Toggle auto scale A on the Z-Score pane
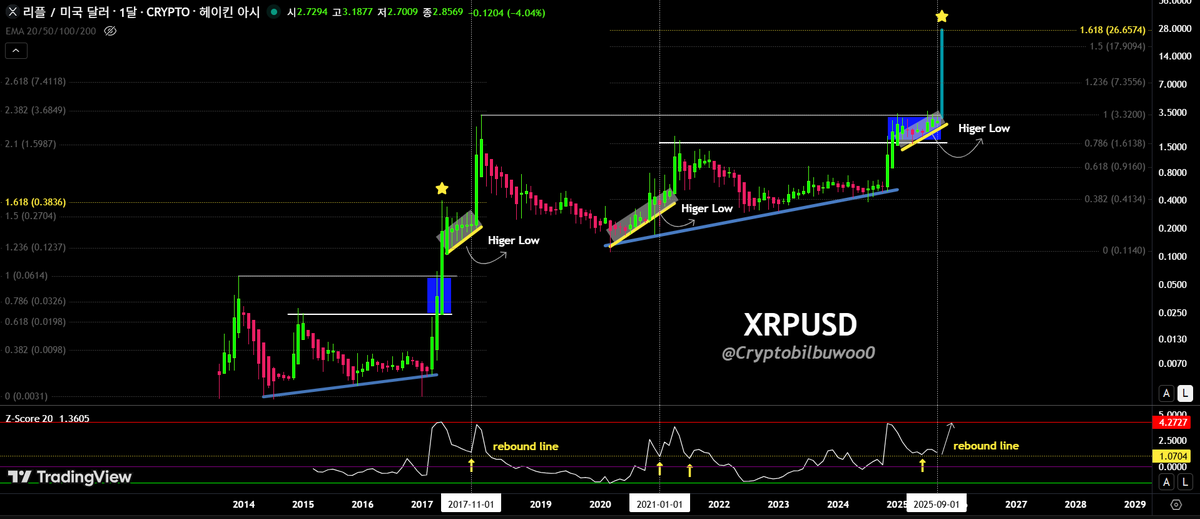The image size is (1200, 519). pos(1165,482)
